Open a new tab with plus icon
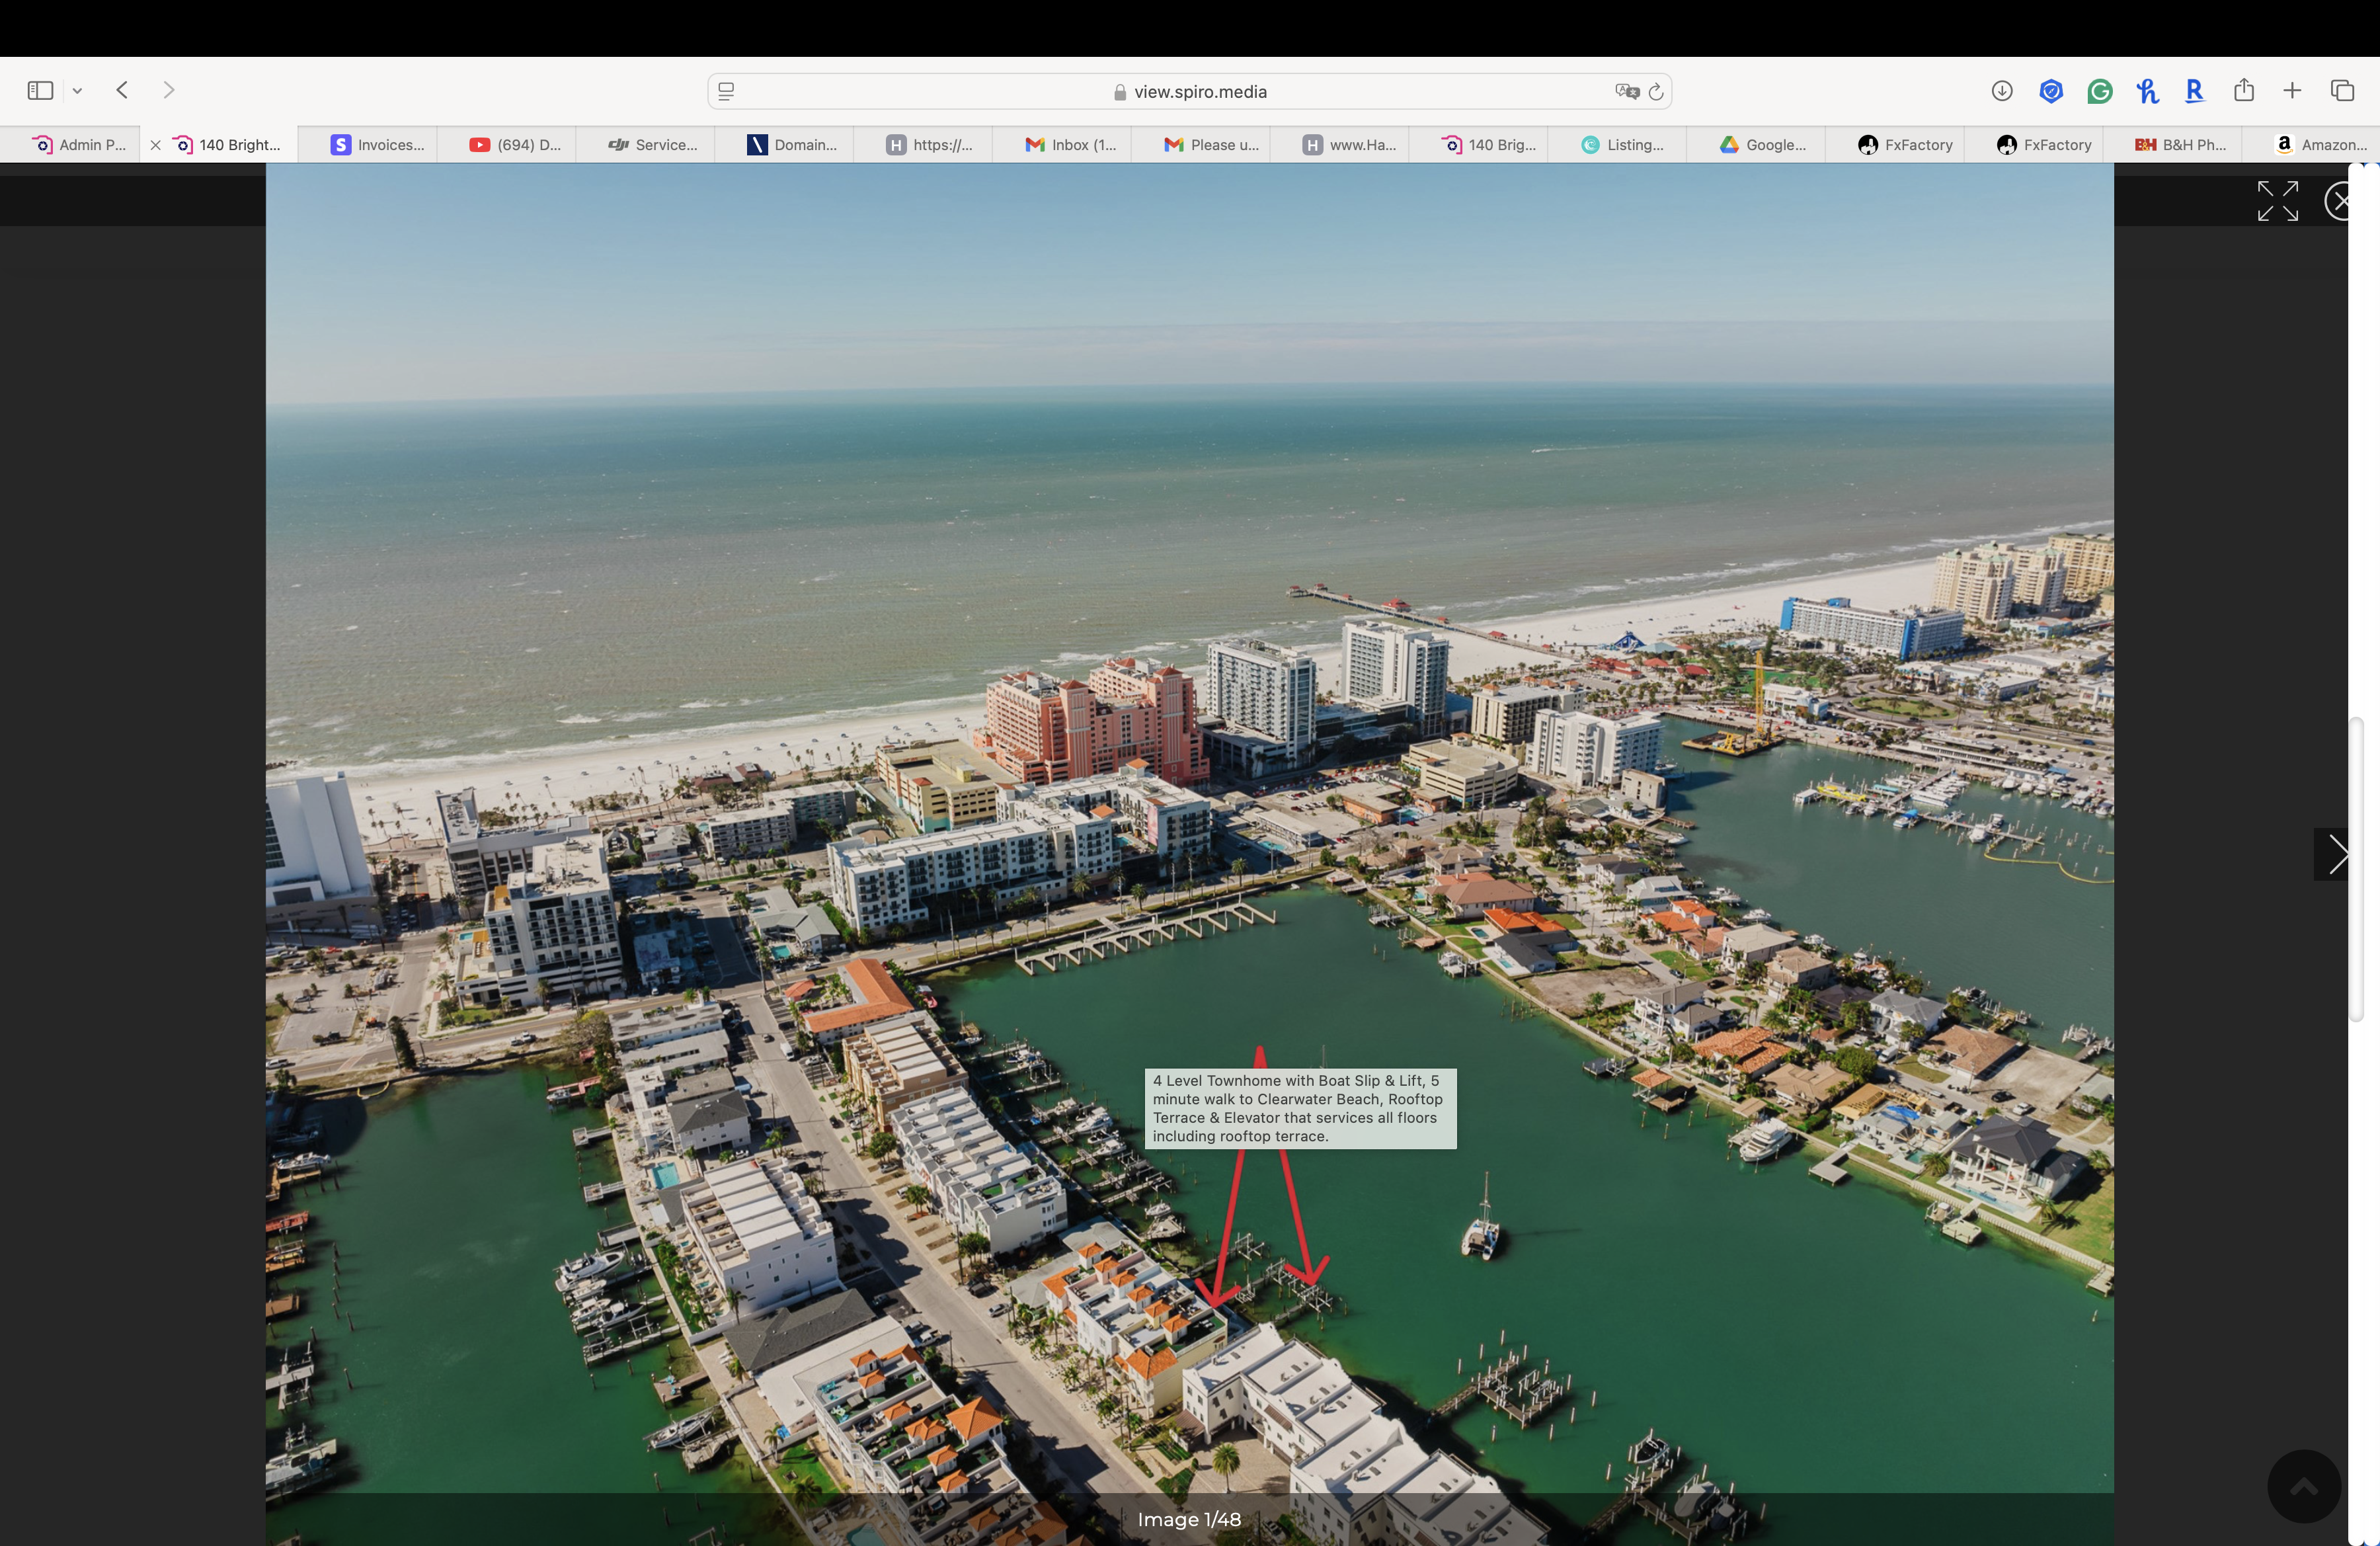 (2292, 91)
